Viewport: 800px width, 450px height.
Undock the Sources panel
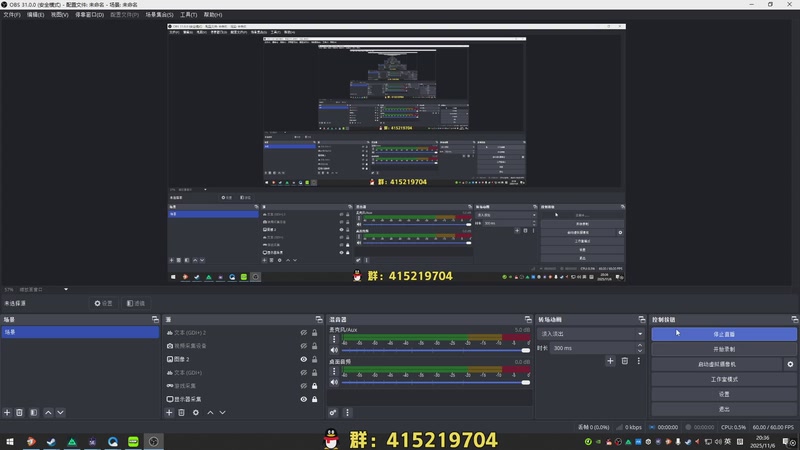319,319
